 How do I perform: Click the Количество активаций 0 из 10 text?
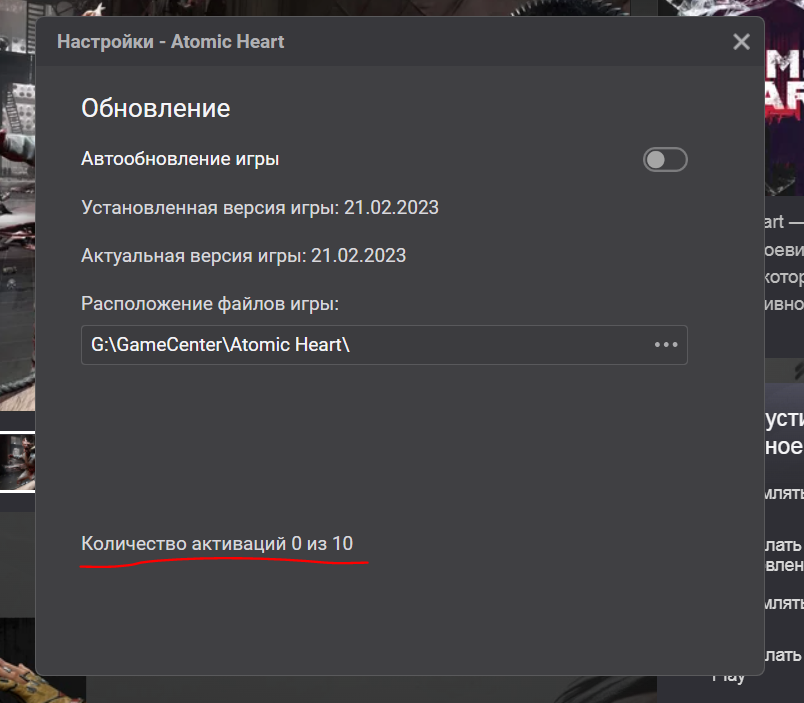(x=217, y=544)
